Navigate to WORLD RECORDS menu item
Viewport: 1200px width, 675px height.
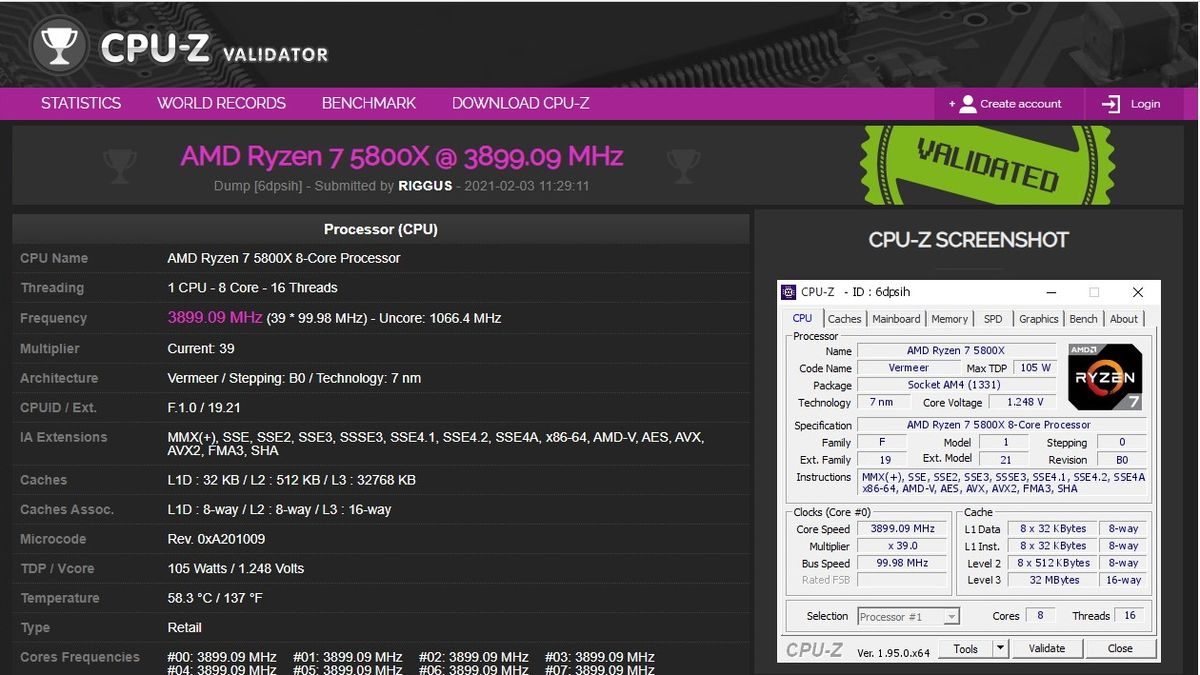coord(221,103)
